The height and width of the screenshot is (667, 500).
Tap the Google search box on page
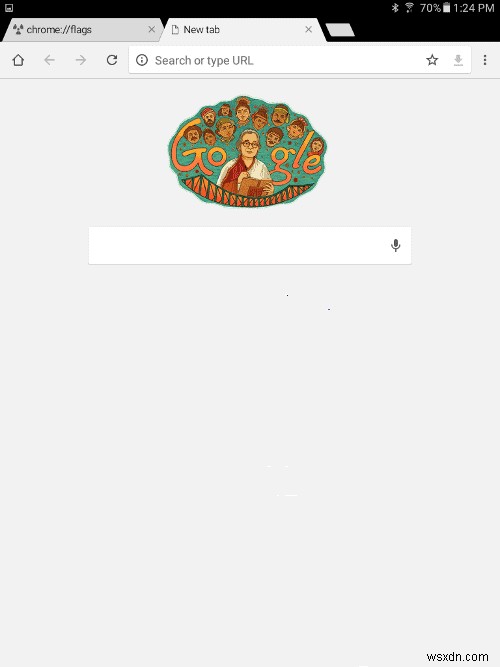pos(250,245)
